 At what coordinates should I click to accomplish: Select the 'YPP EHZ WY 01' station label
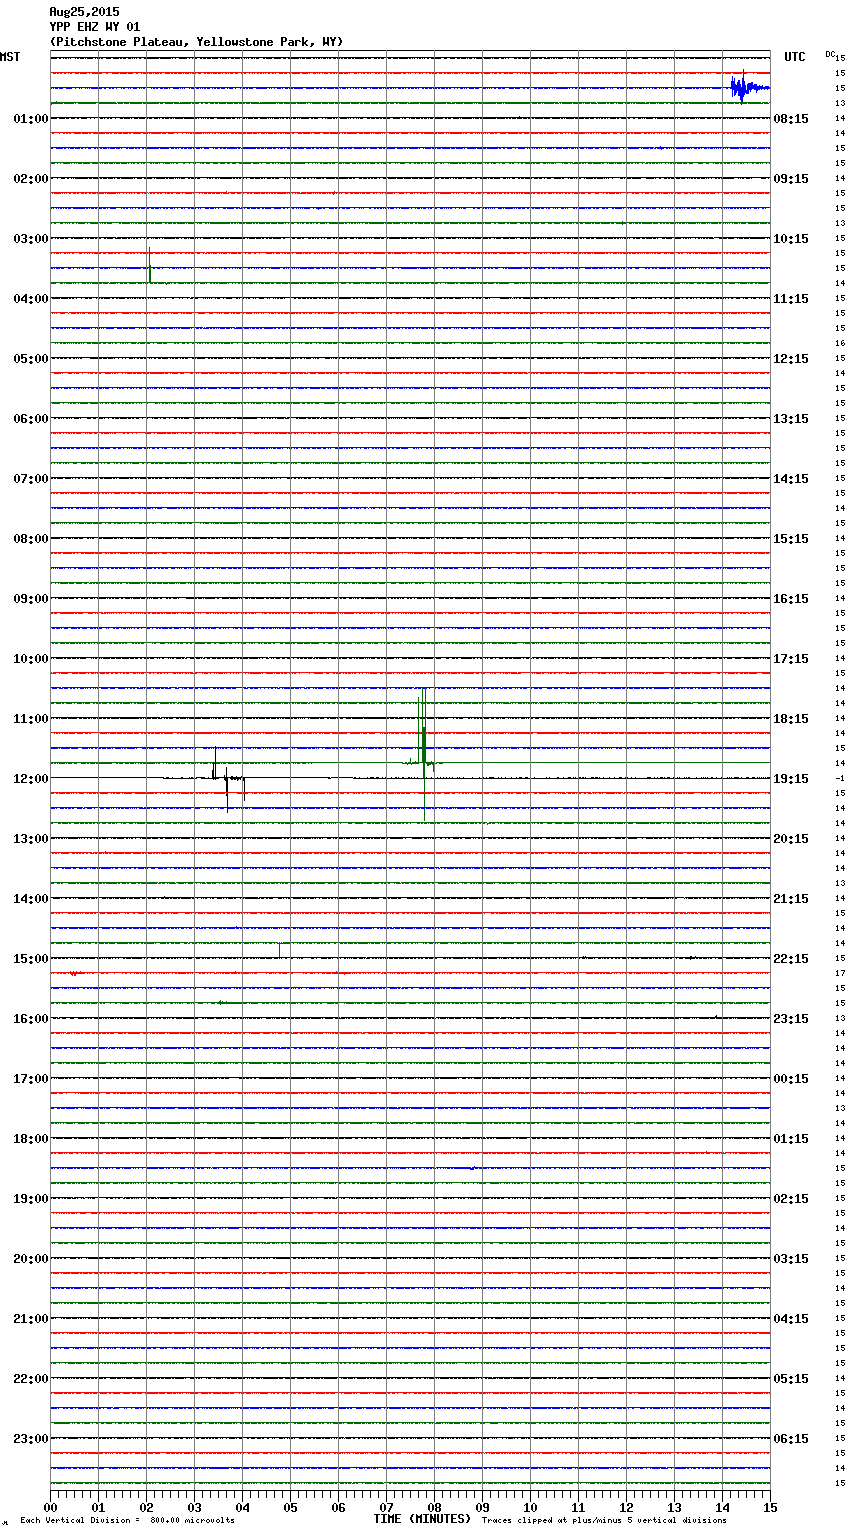[x=95, y=27]
